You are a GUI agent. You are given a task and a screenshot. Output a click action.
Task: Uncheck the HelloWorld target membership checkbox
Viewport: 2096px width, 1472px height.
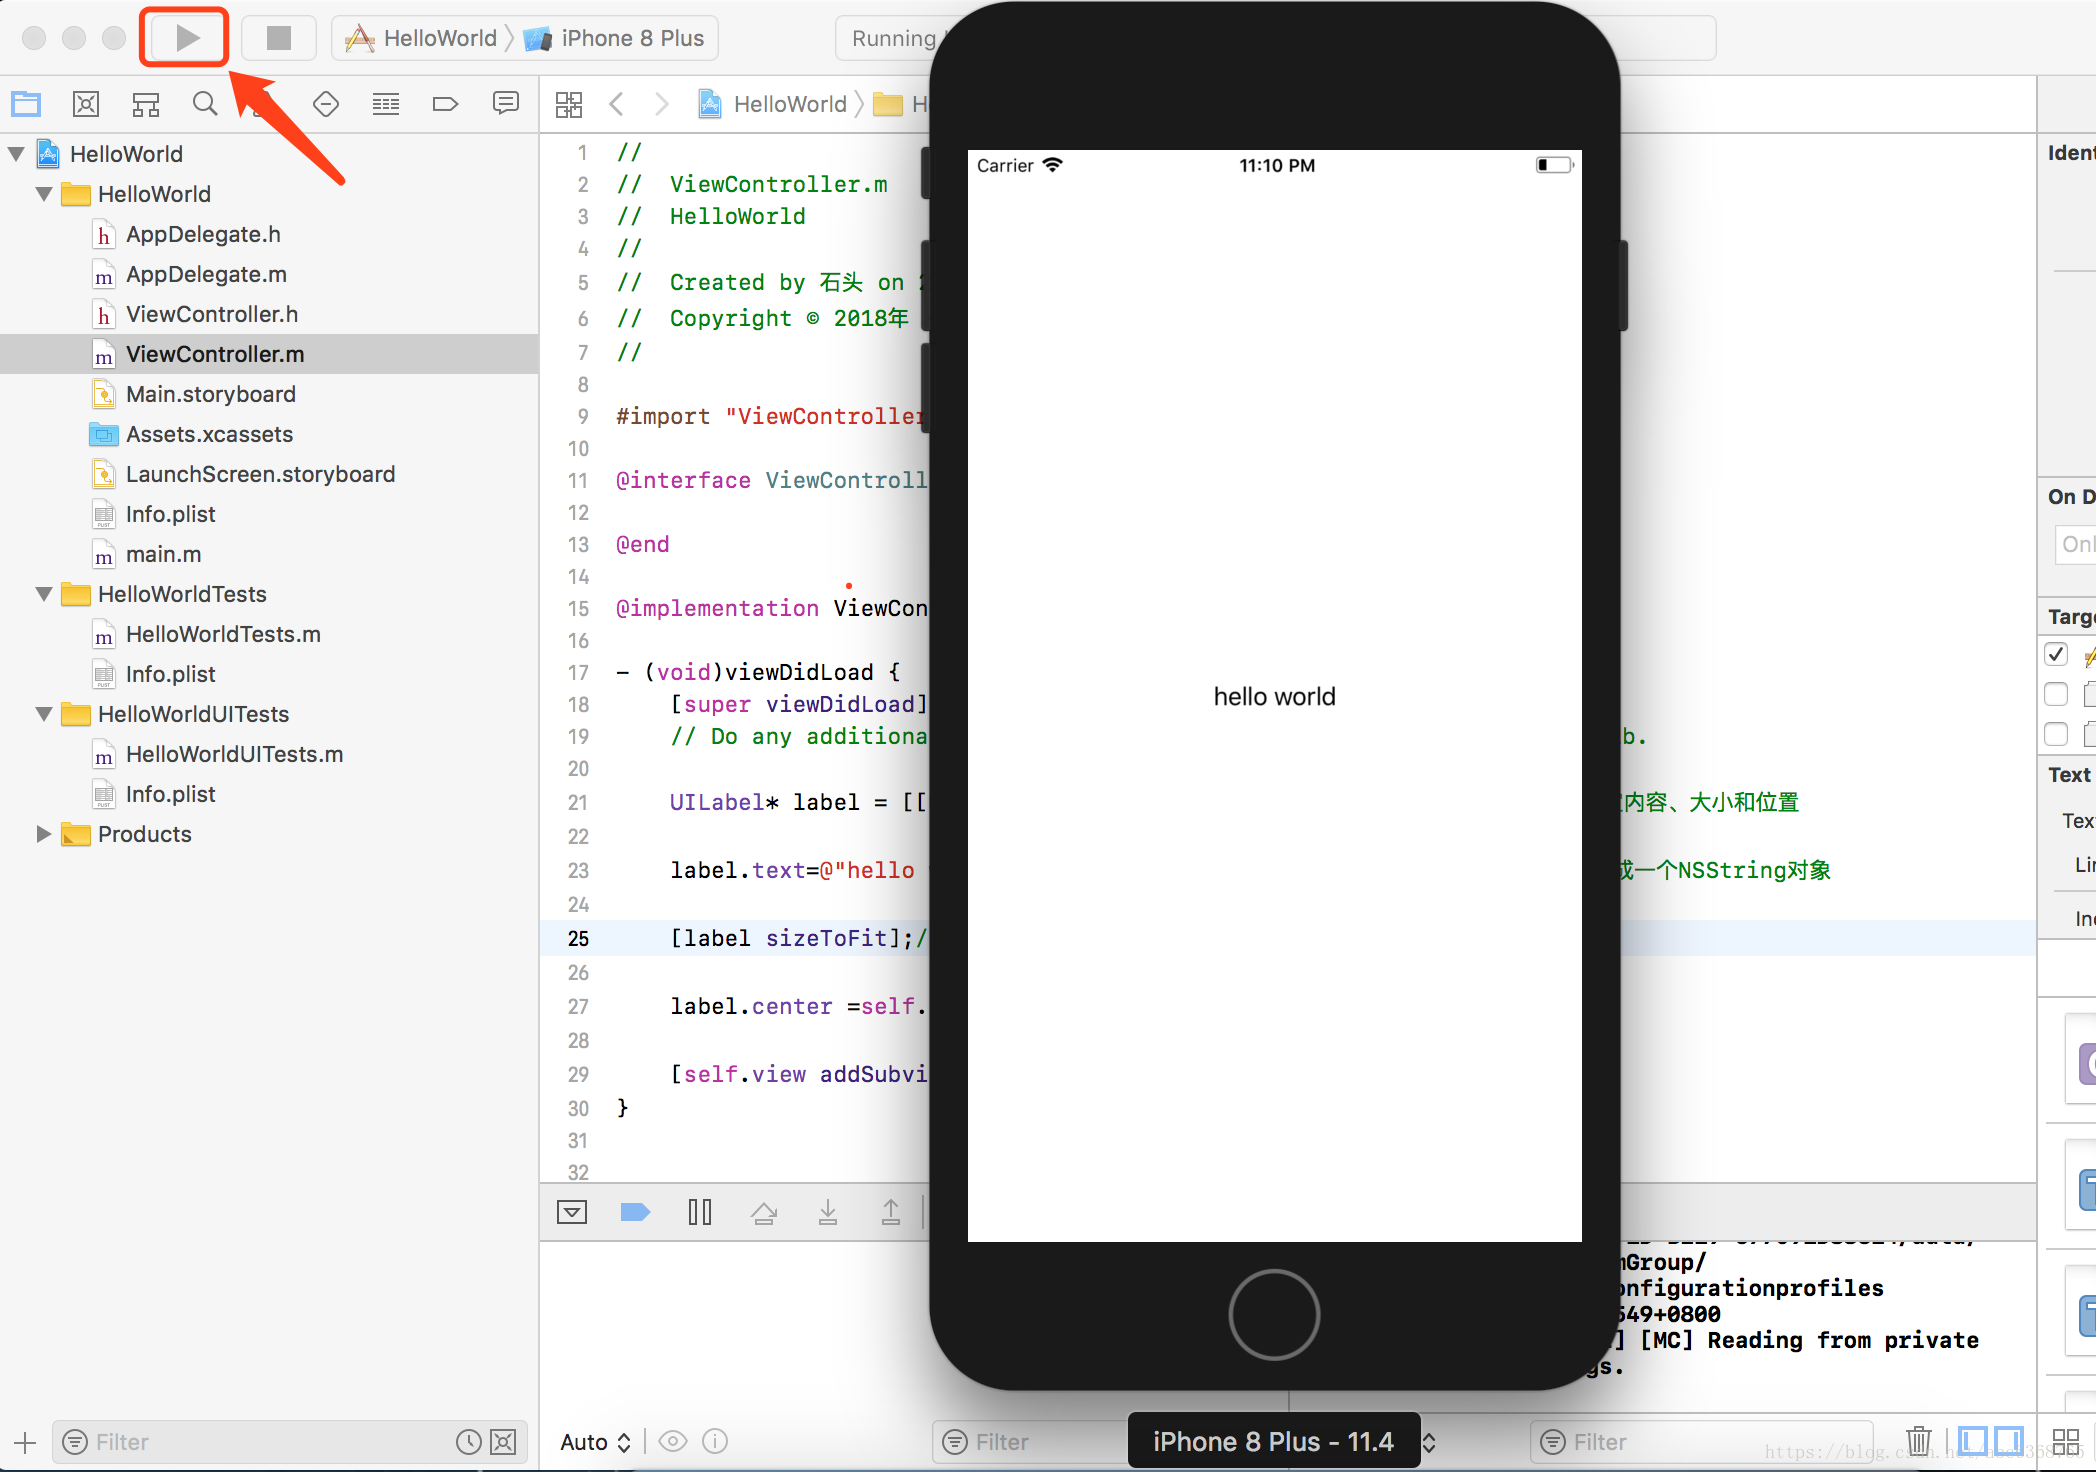tap(2056, 654)
